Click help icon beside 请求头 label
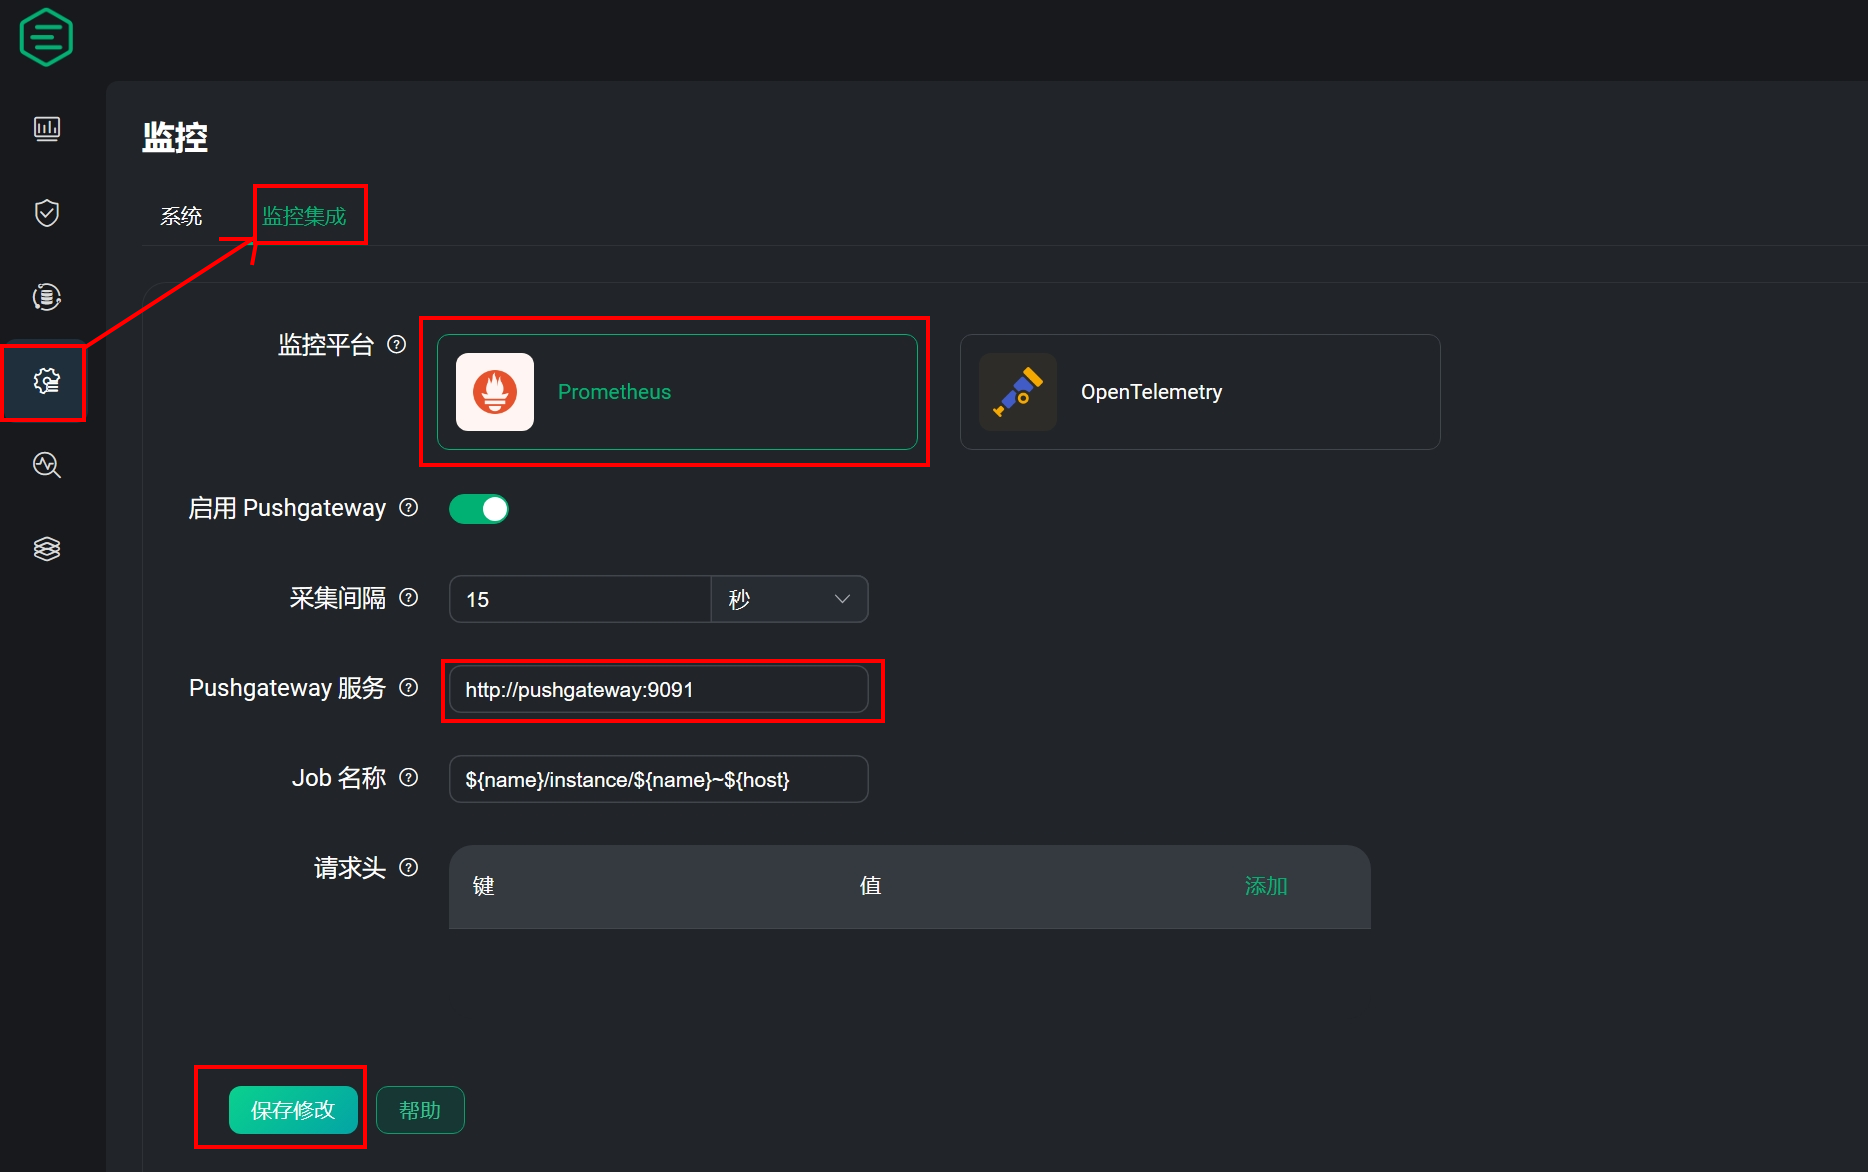The width and height of the screenshot is (1868, 1172). point(408,868)
